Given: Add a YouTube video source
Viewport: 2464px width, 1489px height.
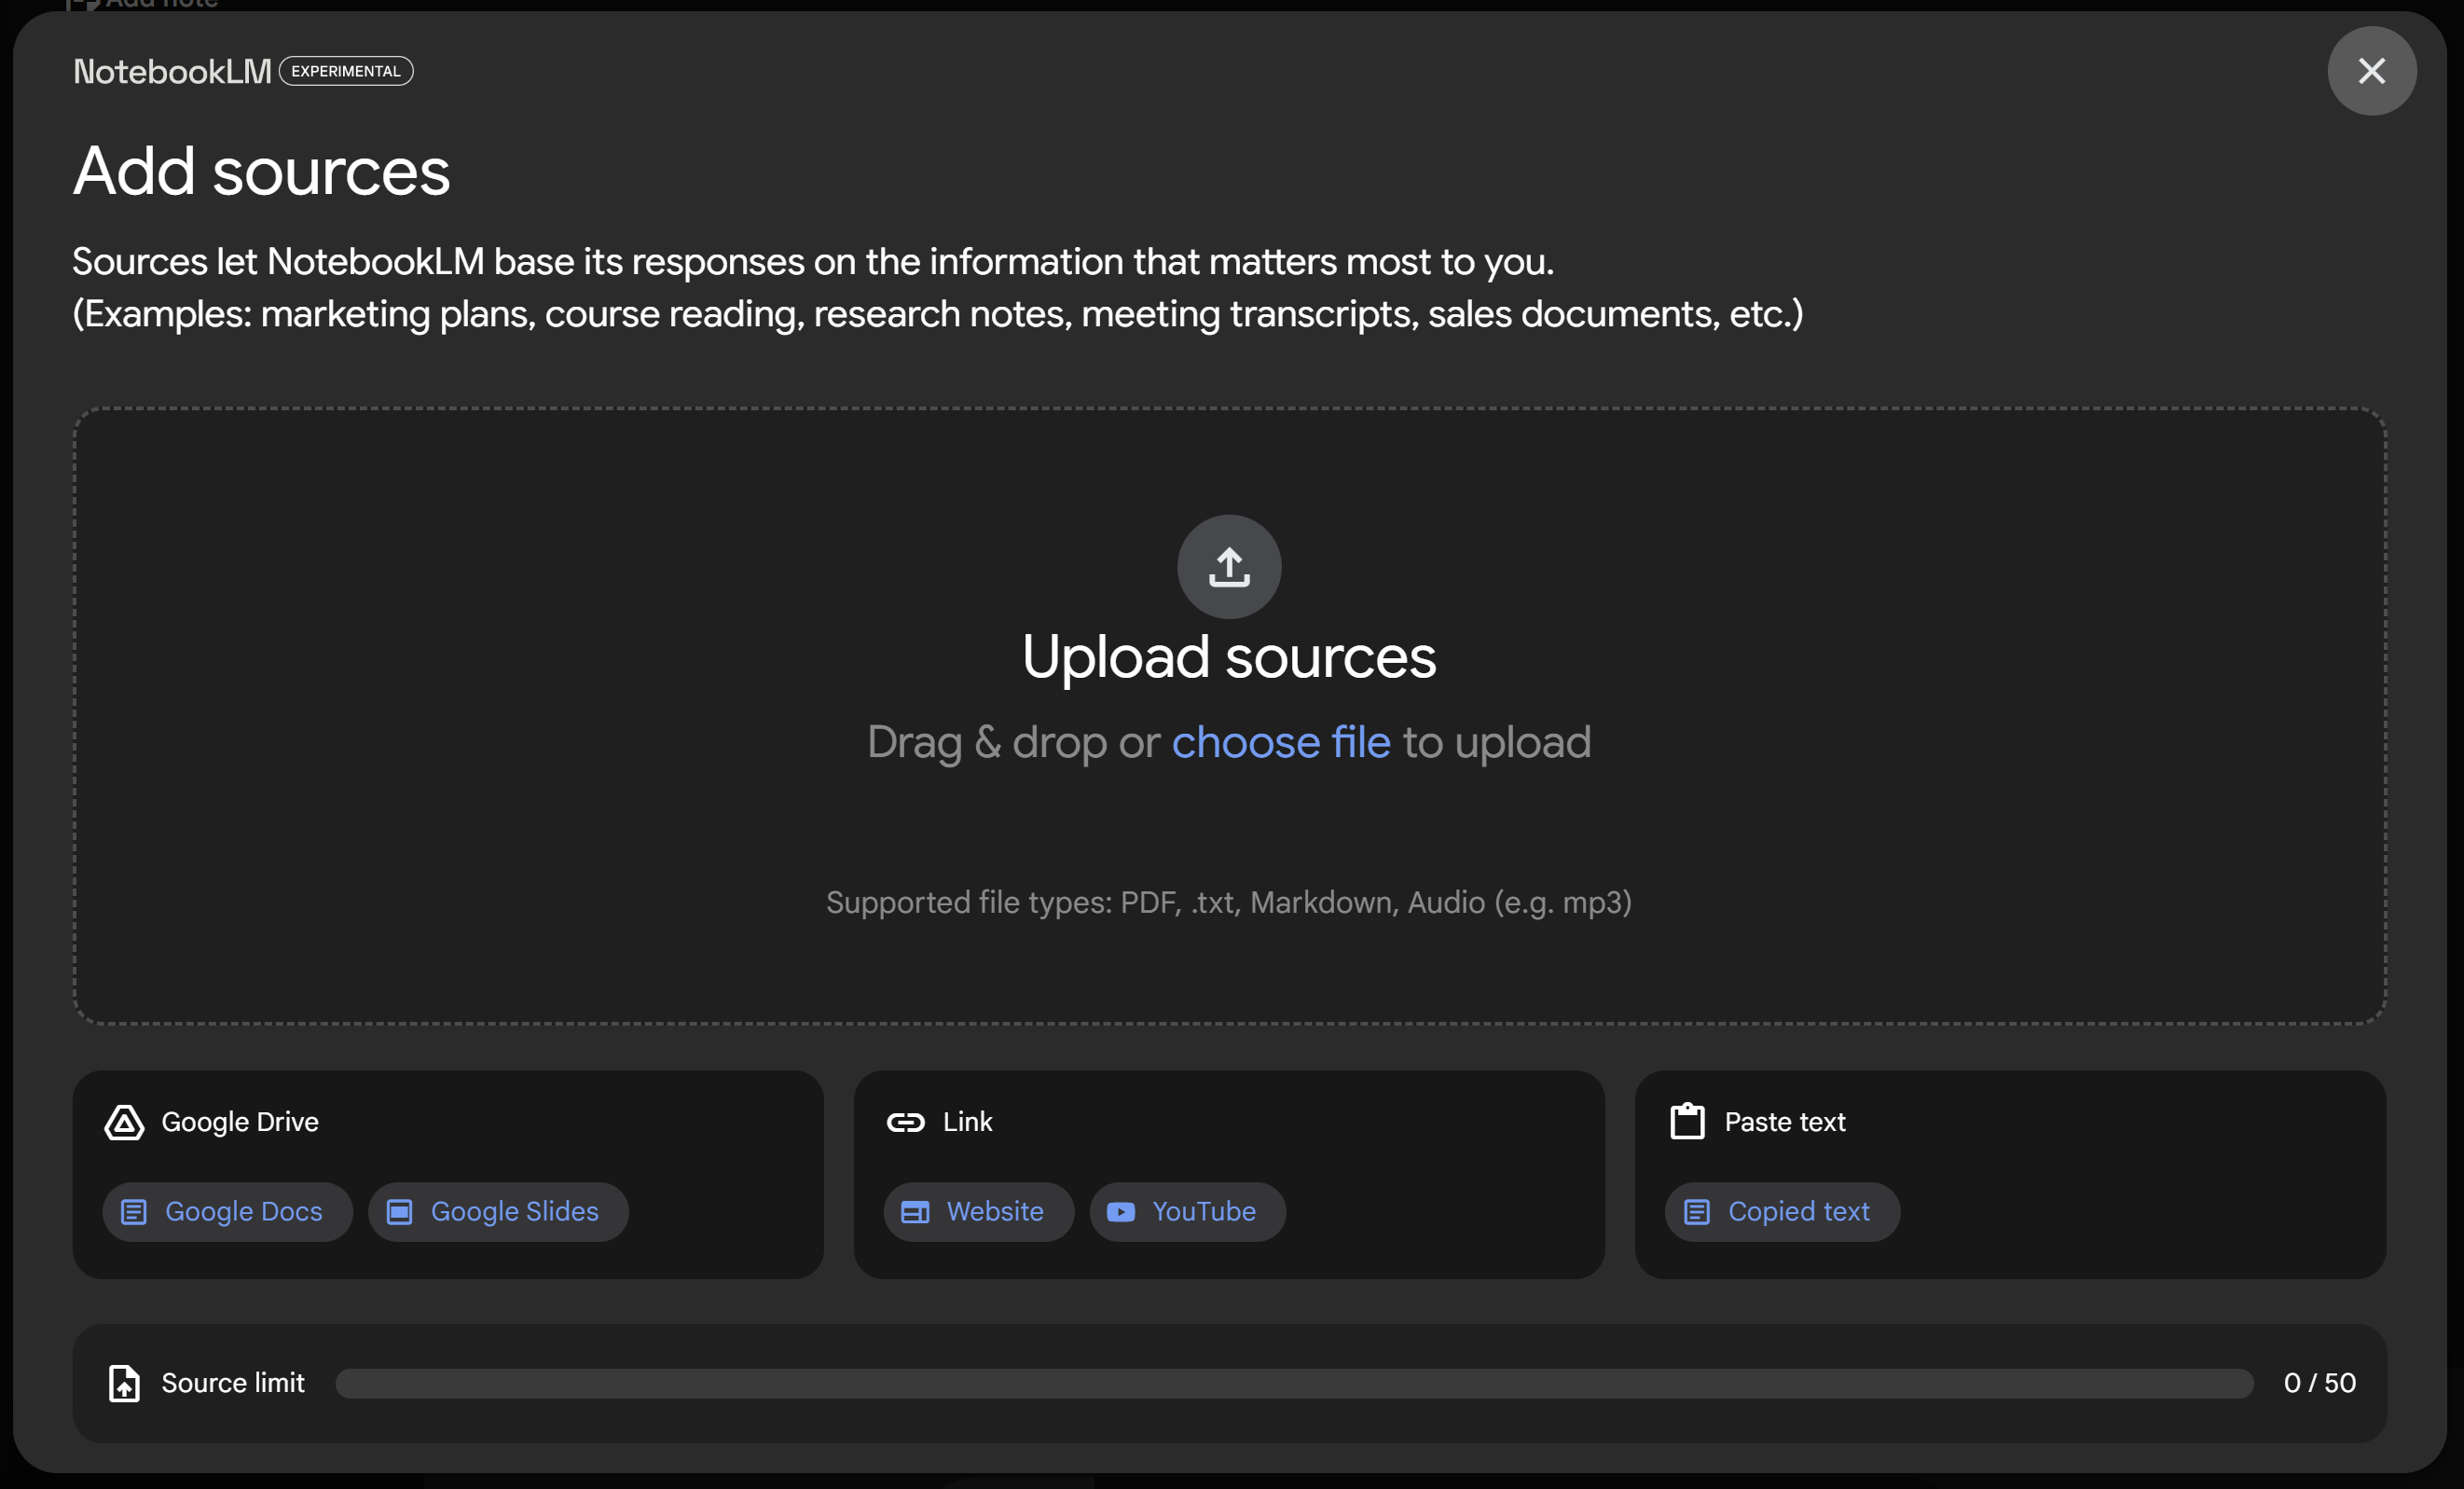Looking at the screenshot, I should point(1187,1212).
